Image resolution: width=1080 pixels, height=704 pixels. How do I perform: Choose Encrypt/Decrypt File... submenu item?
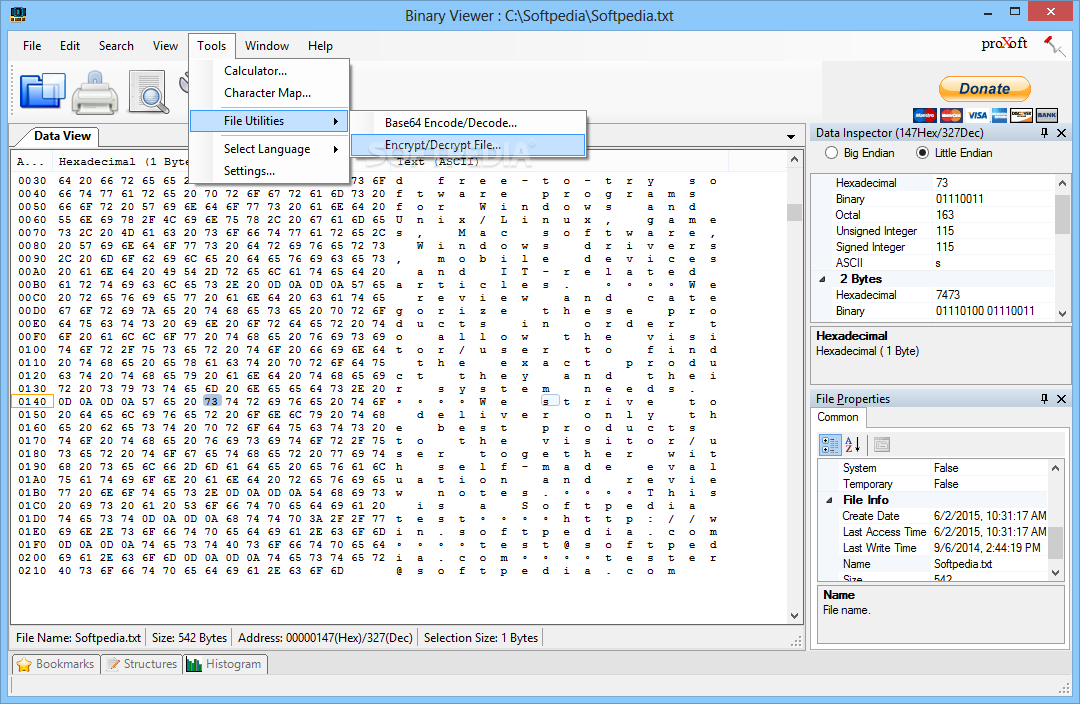[x=468, y=145]
